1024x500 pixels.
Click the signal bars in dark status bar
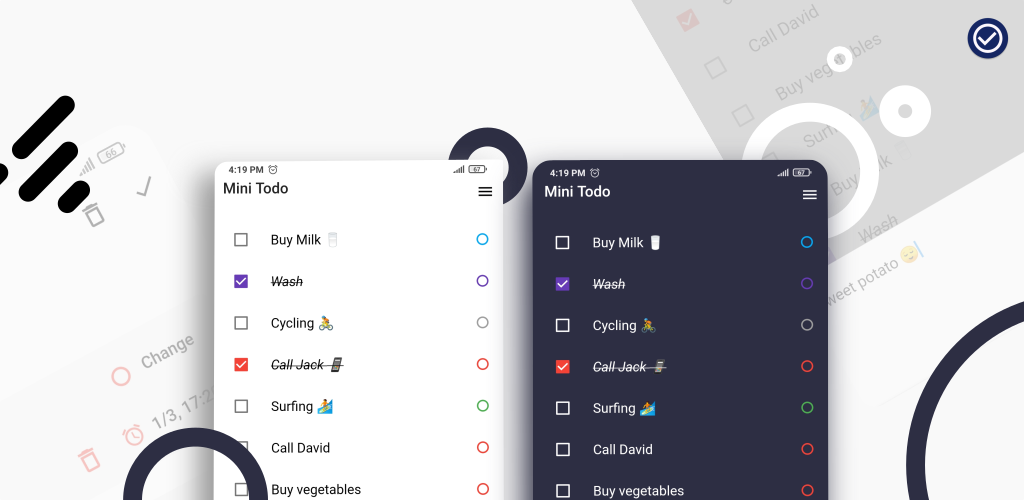tap(783, 172)
